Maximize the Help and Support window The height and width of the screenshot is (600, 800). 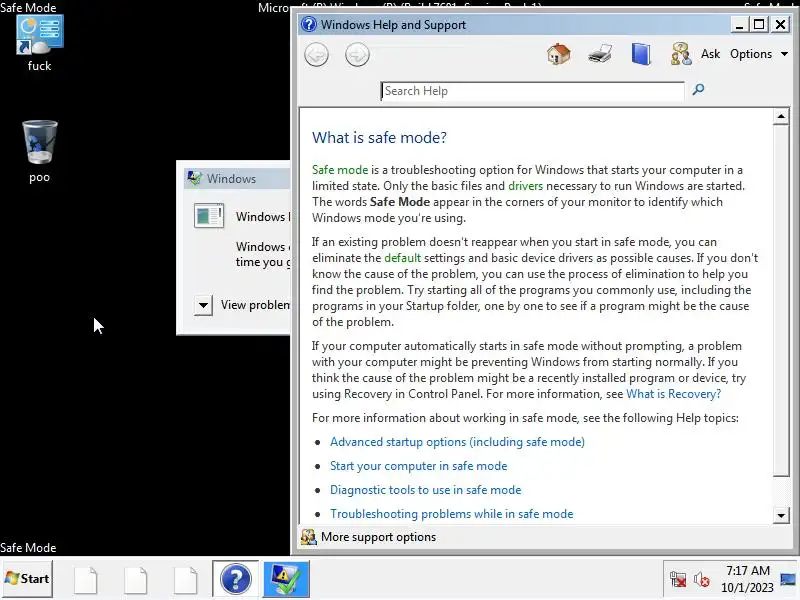coord(759,24)
